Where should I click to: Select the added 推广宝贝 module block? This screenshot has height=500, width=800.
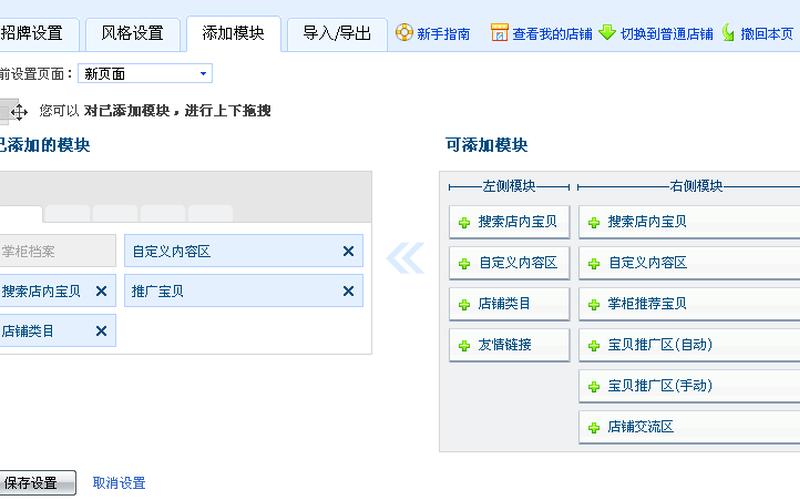coord(243,291)
